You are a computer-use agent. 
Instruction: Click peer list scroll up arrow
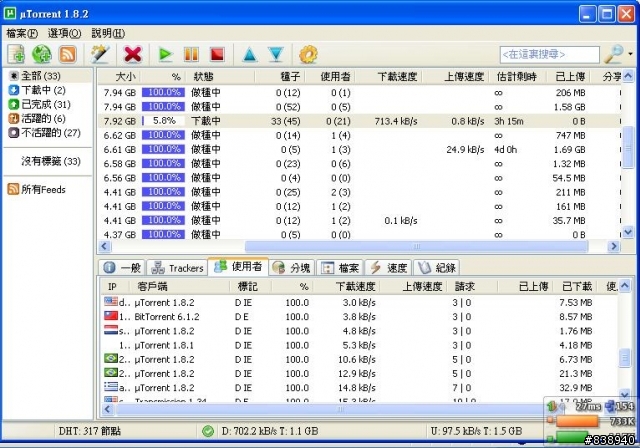tap(625, 286)
